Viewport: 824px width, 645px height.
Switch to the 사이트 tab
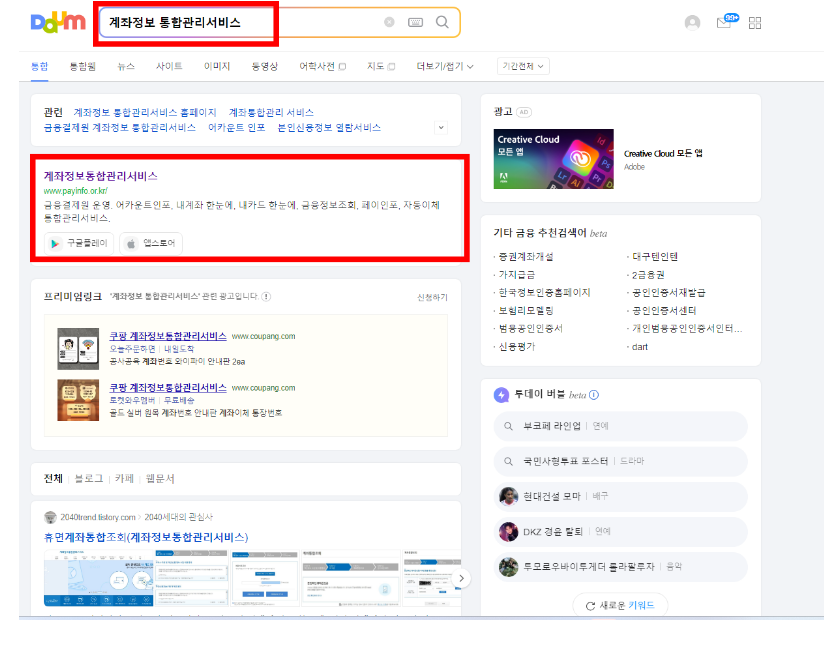[x=169, y=66]
